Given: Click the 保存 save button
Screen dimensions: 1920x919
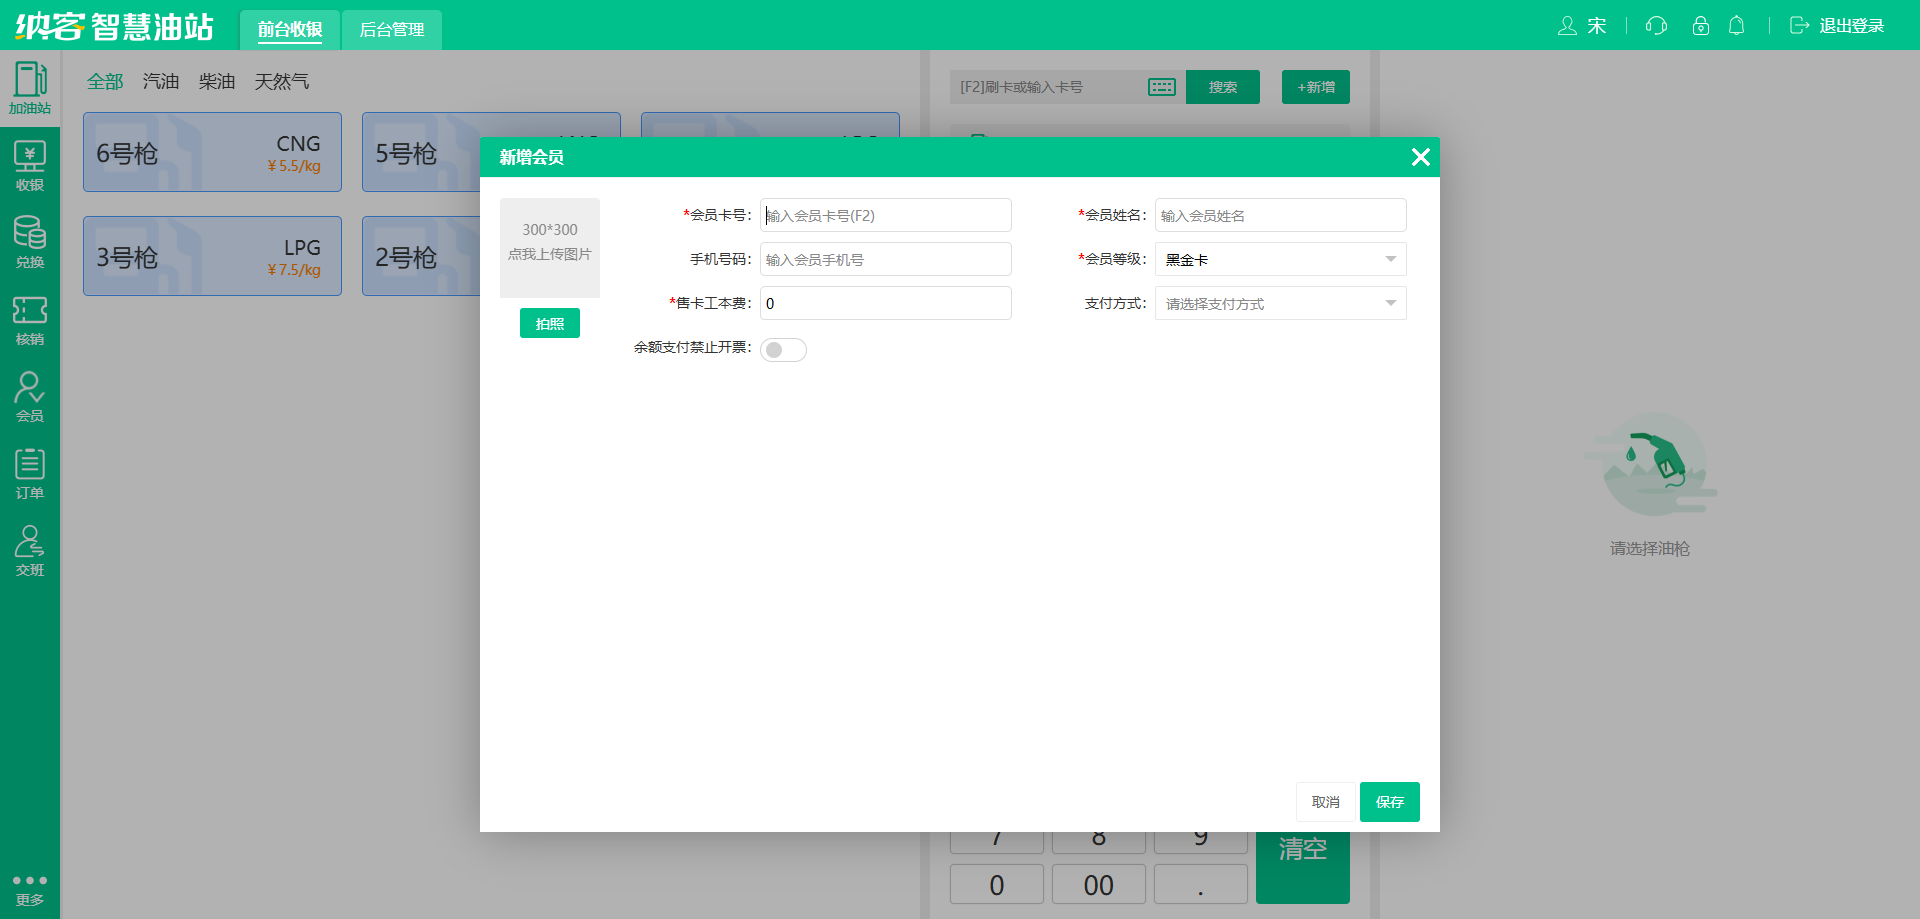Looking at the screenshot, I should (x=1389, y=801).
